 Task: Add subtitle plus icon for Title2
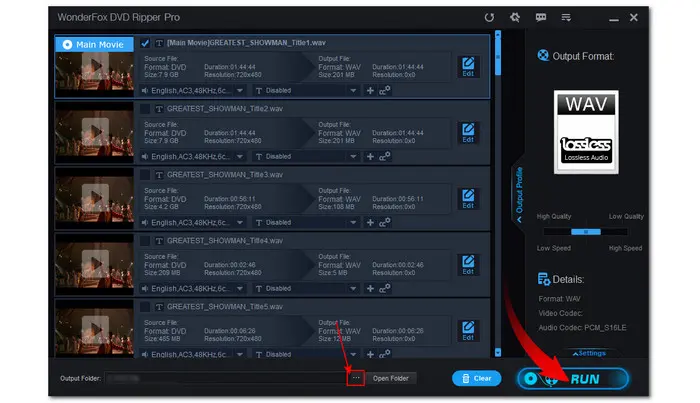pyautogui.click(x=370, y=157)
